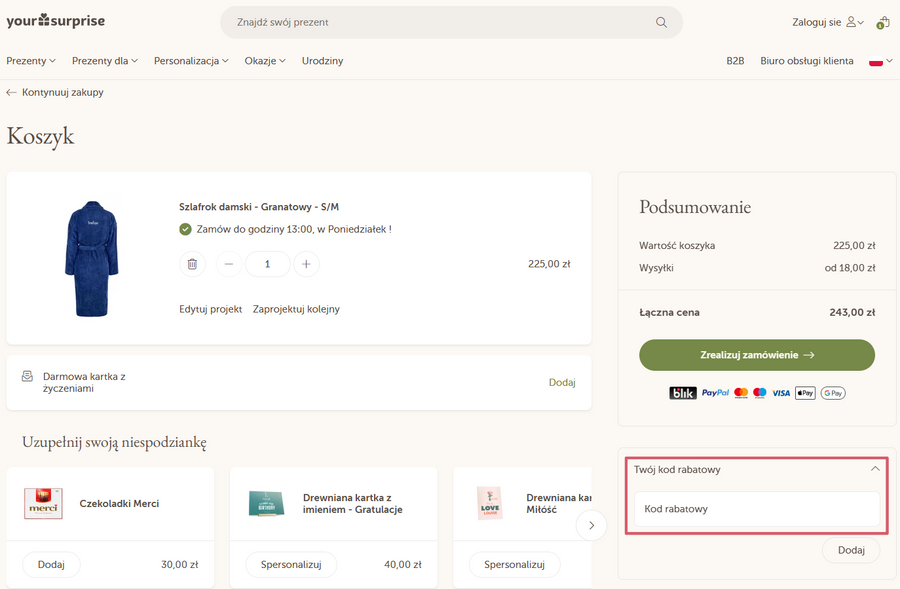Collapse the Twój kod rabatowy section
The width and height of the screenshot is (900, 589).
(x=875, y=469)
